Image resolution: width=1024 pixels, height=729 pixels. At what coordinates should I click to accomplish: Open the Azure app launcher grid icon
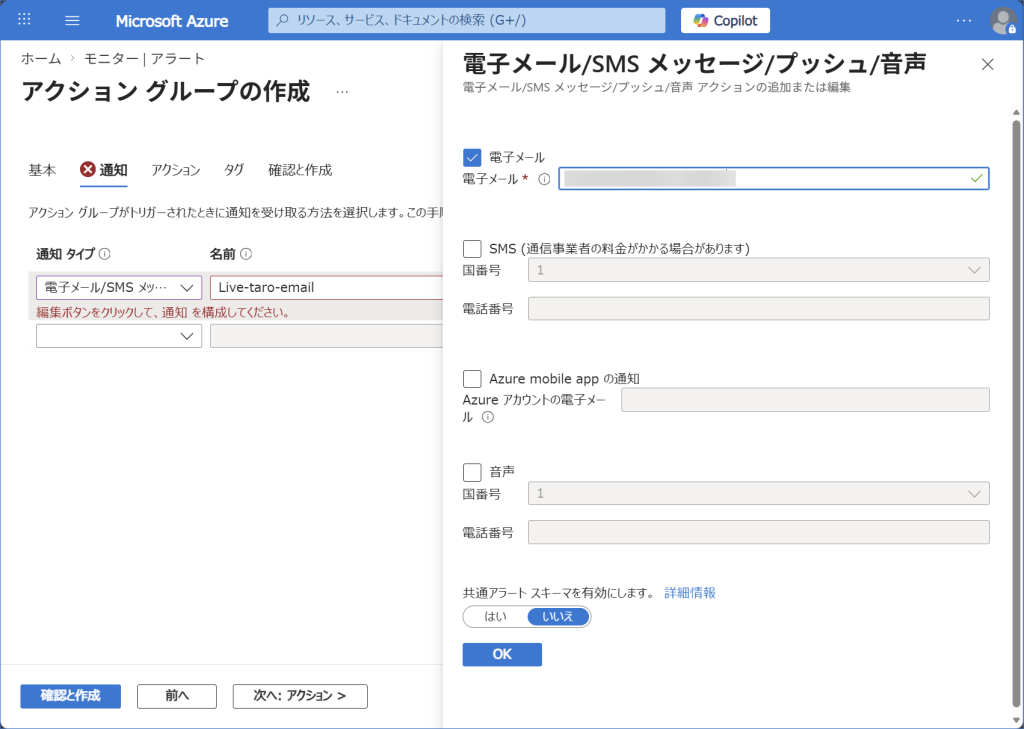click(x=25, y=20)
